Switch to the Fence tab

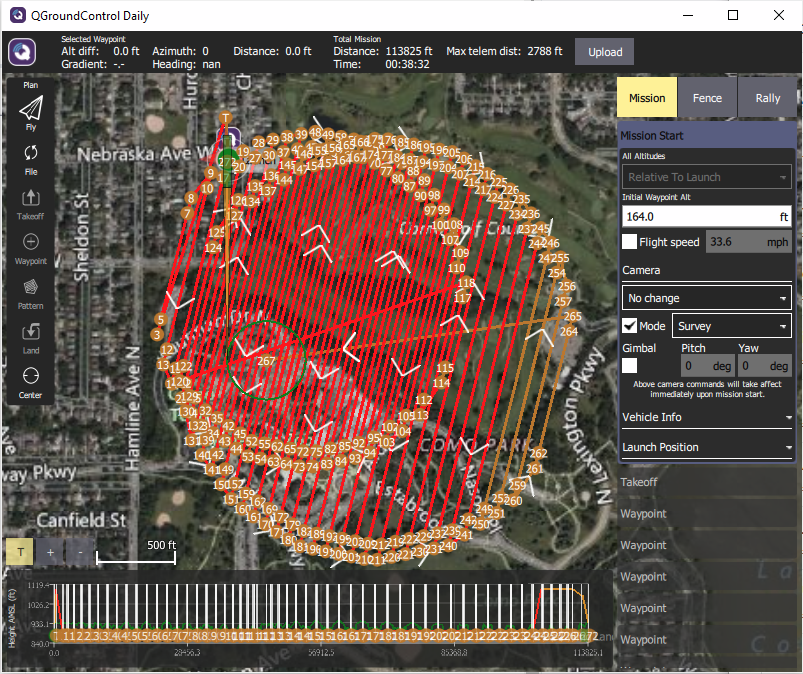point(707,98)
